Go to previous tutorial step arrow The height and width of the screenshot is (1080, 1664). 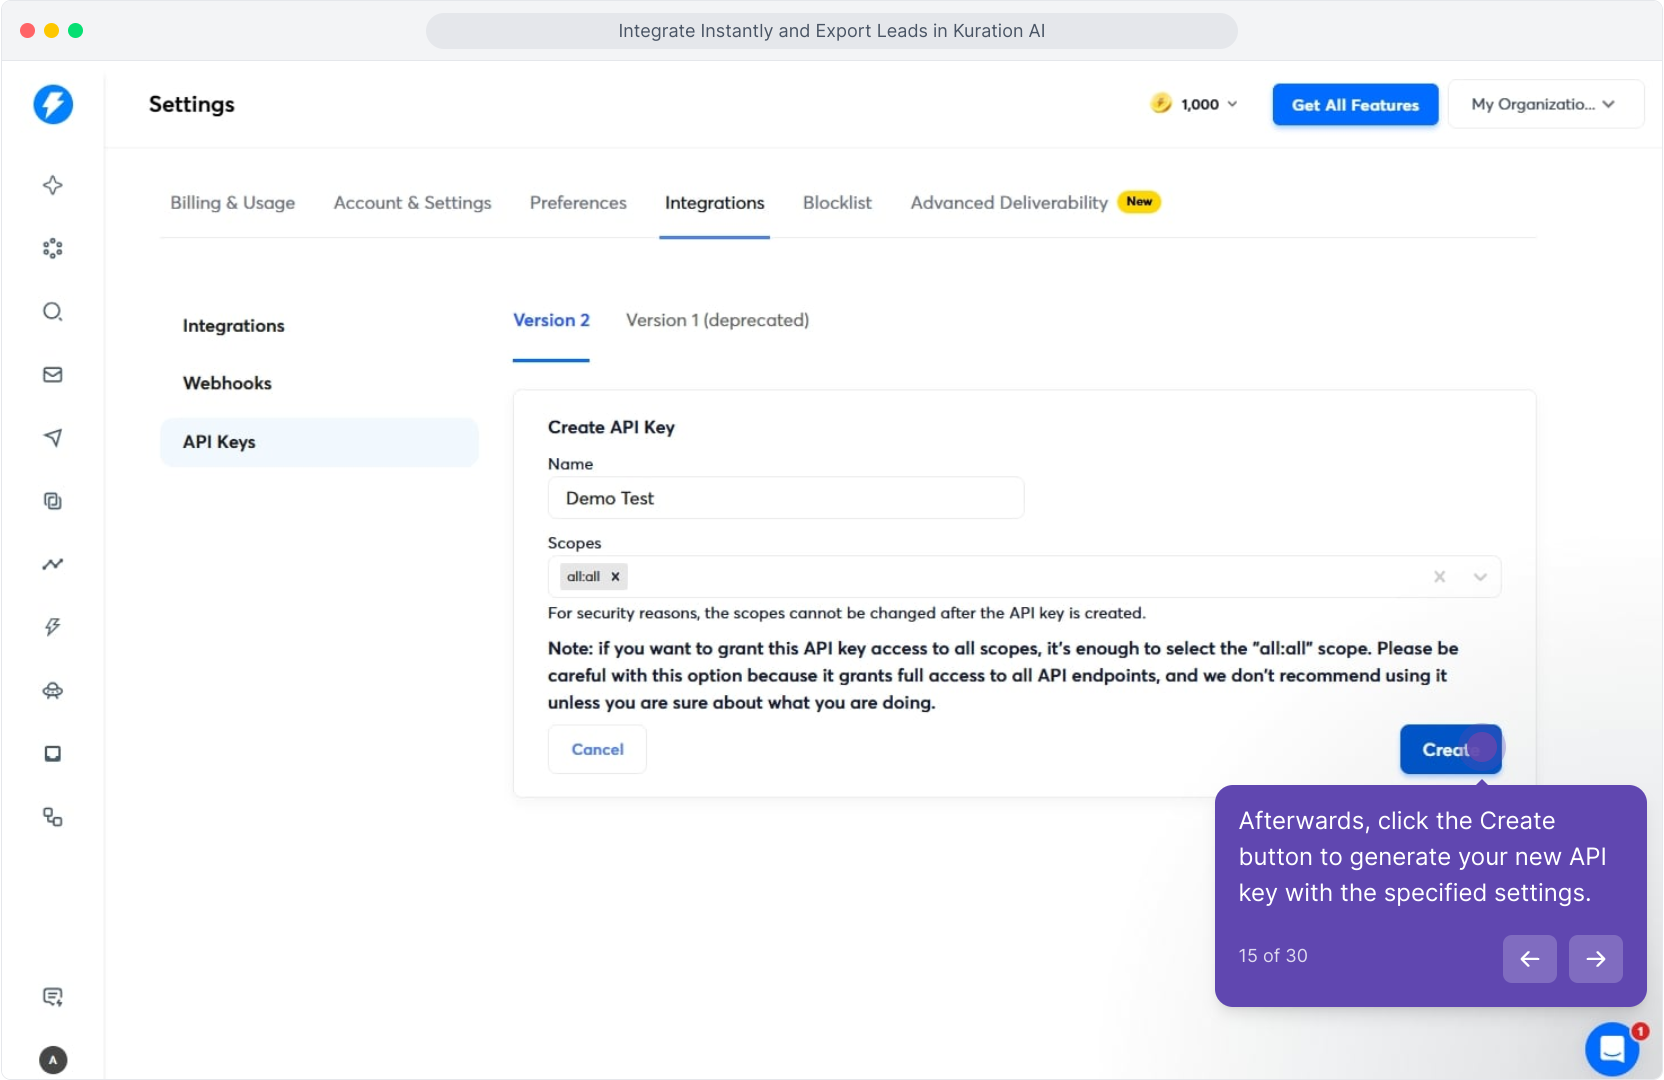coord(1529,959)
